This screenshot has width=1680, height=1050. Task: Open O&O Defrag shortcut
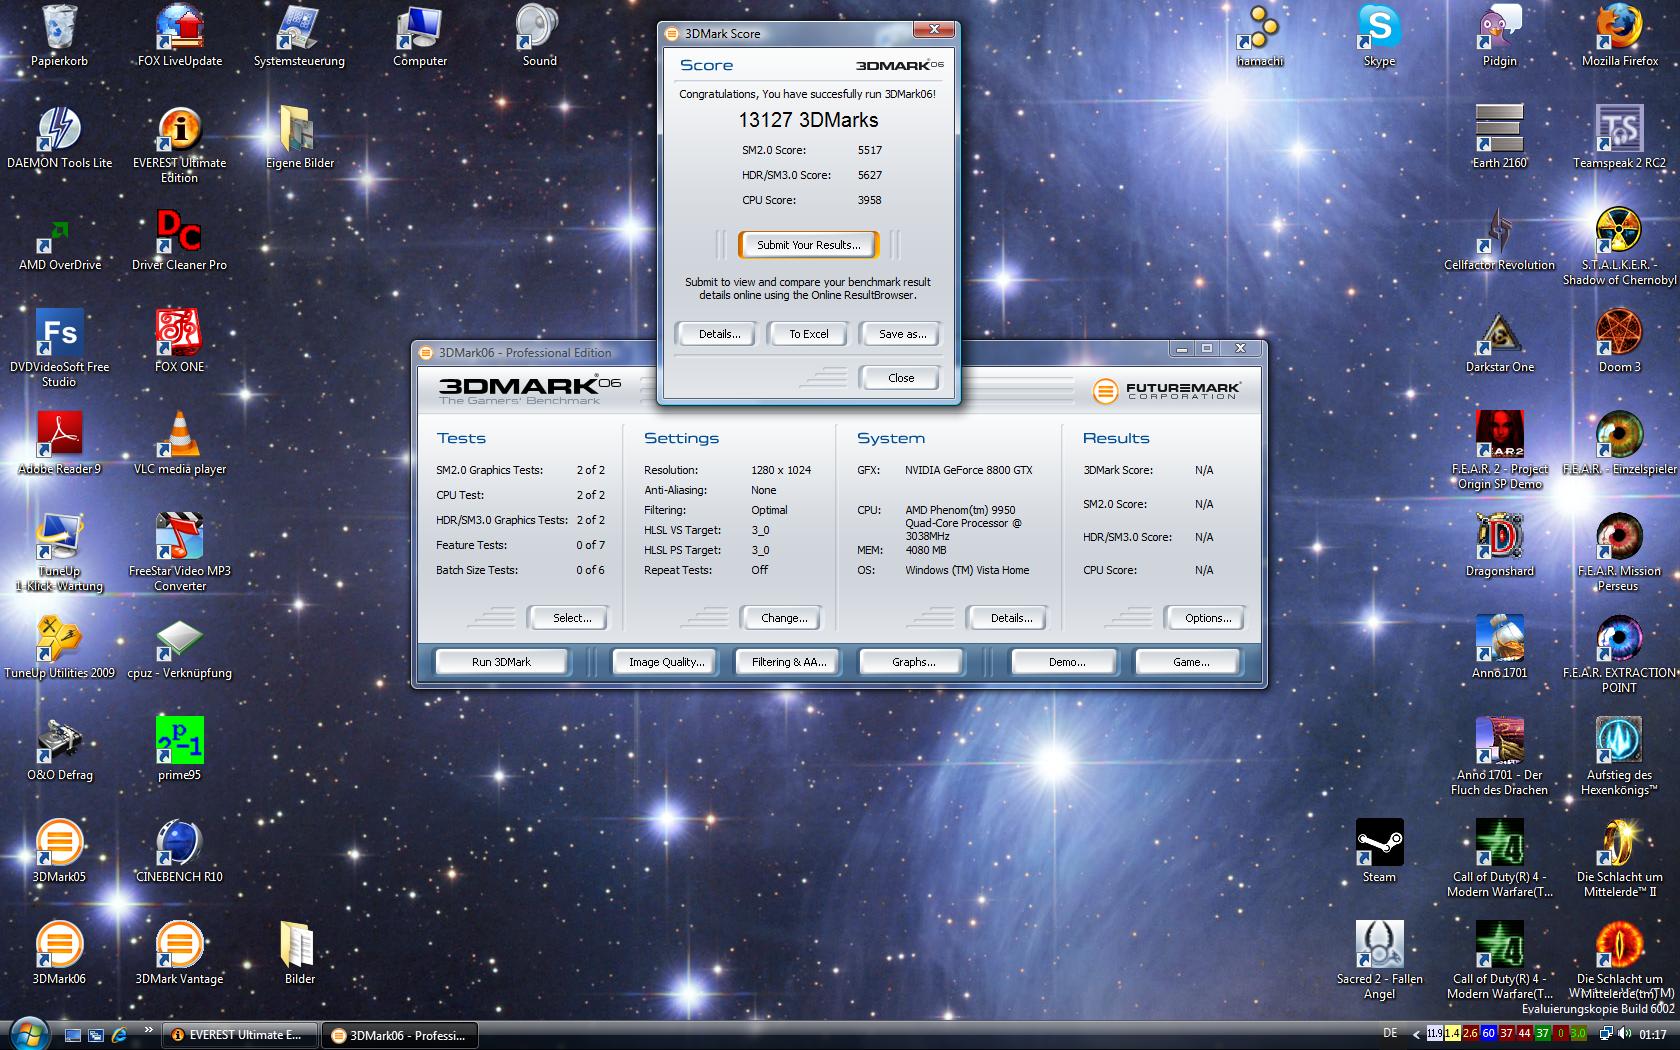click(59, 750)
